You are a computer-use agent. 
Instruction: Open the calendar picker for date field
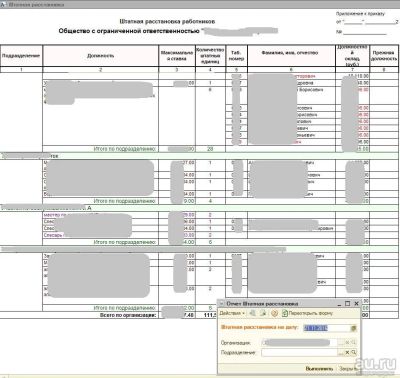click(354, 328)
